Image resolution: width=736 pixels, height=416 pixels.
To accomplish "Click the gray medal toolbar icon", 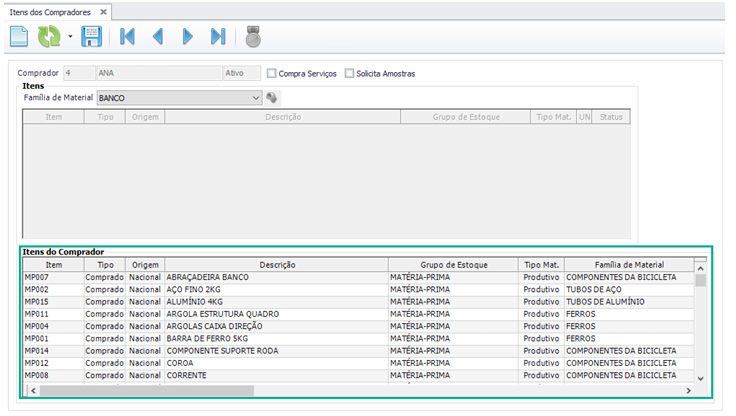I will tap(253, 37).
